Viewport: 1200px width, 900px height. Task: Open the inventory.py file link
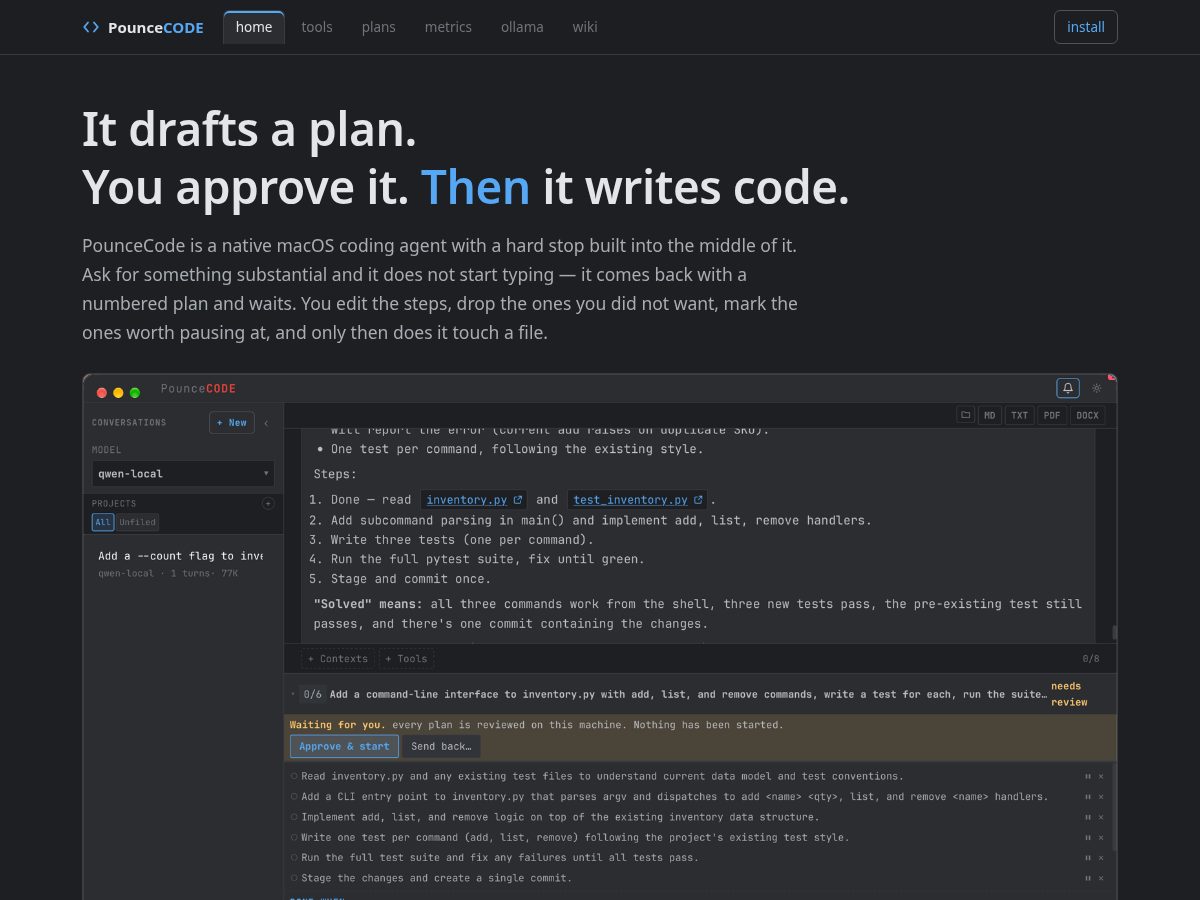(466, 500)
